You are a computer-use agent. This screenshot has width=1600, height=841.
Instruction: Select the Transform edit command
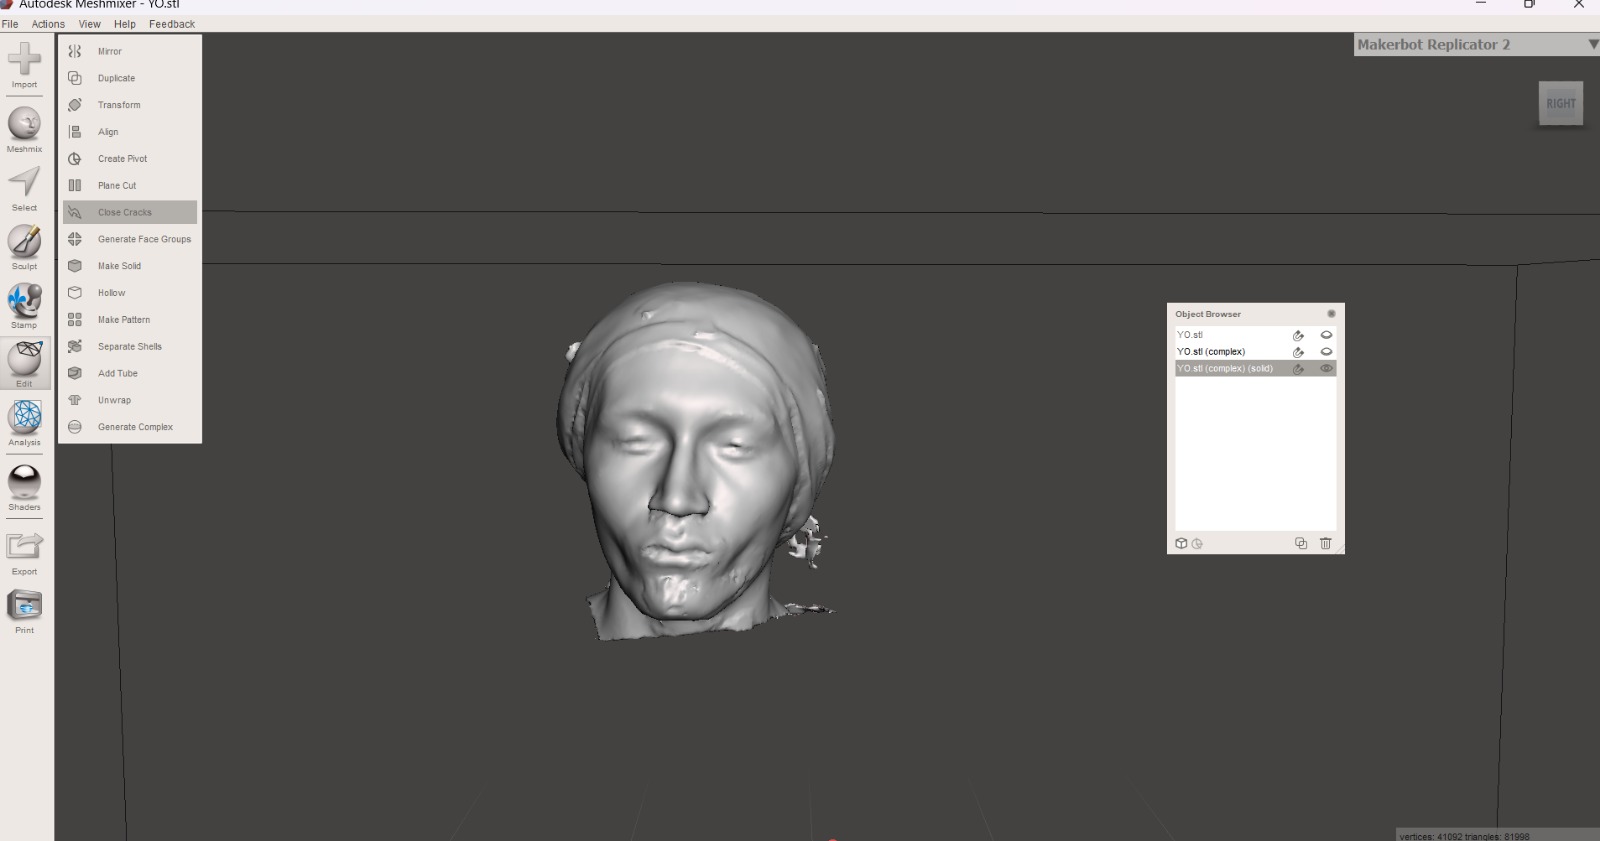pos(130,105)
